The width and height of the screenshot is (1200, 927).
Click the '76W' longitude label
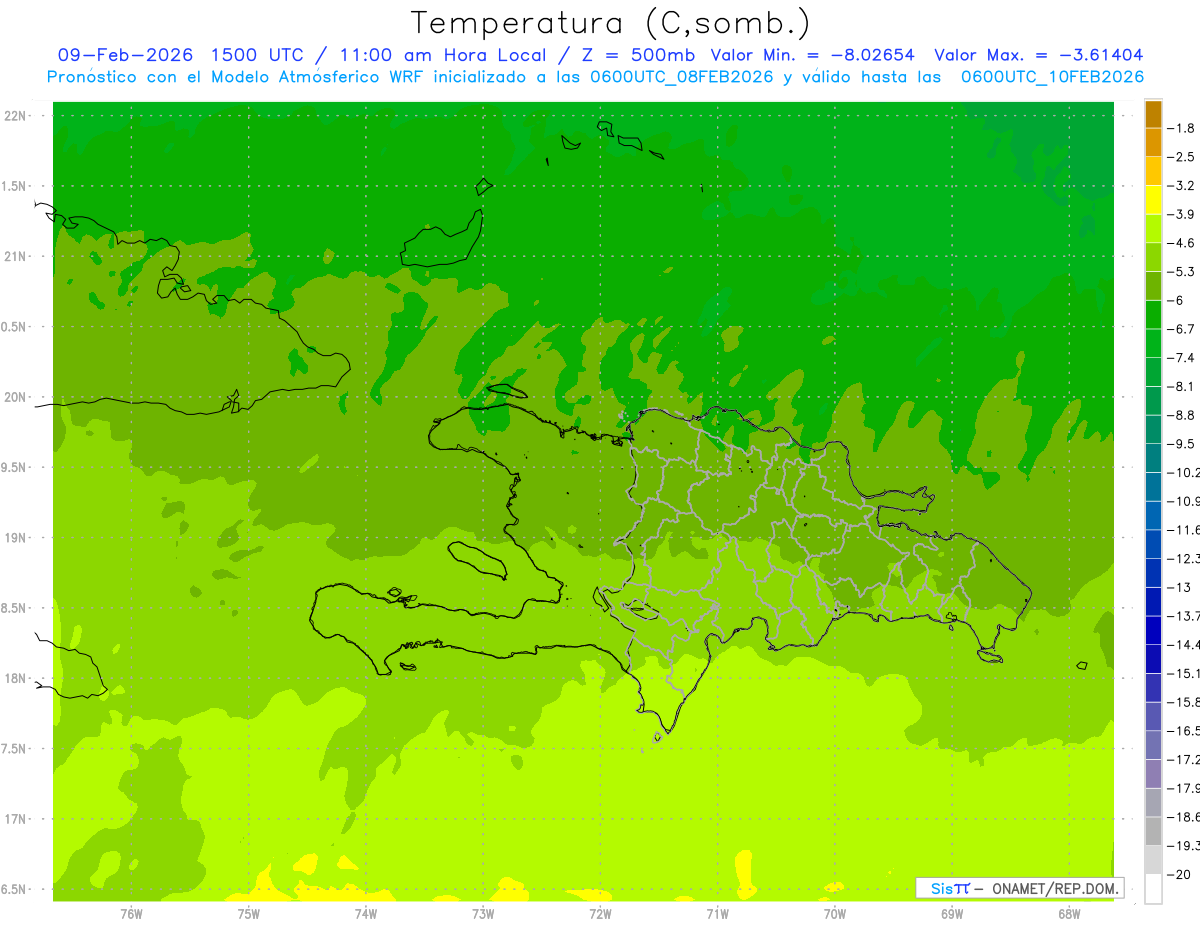click(x=131, y=912)
